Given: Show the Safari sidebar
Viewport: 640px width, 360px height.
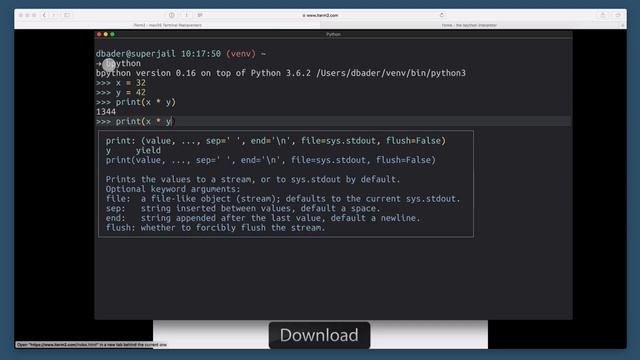Looking at the screenshot, I should pos(67,15).
